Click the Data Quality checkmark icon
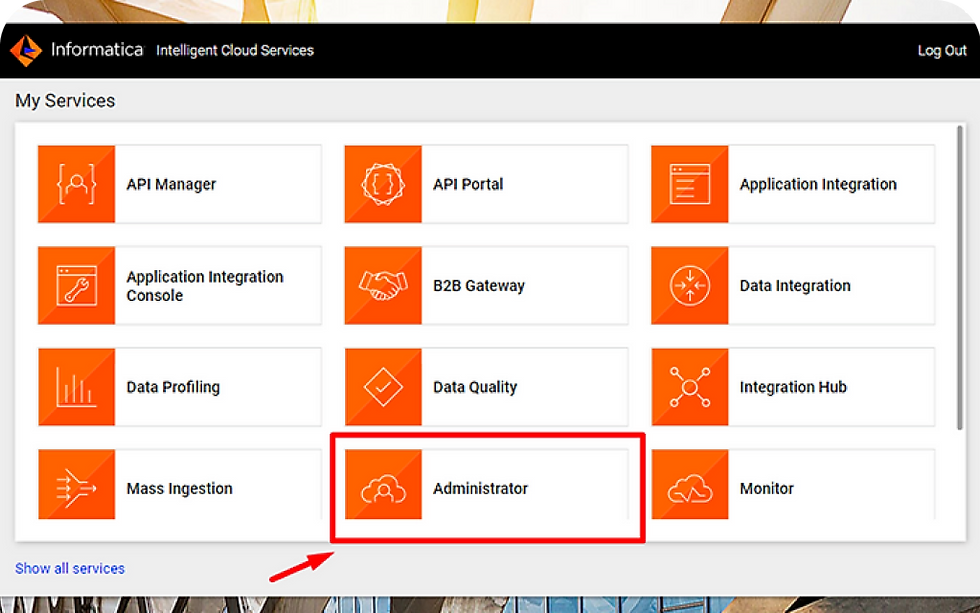The image size is (980, 613). (x=383, y=387)
